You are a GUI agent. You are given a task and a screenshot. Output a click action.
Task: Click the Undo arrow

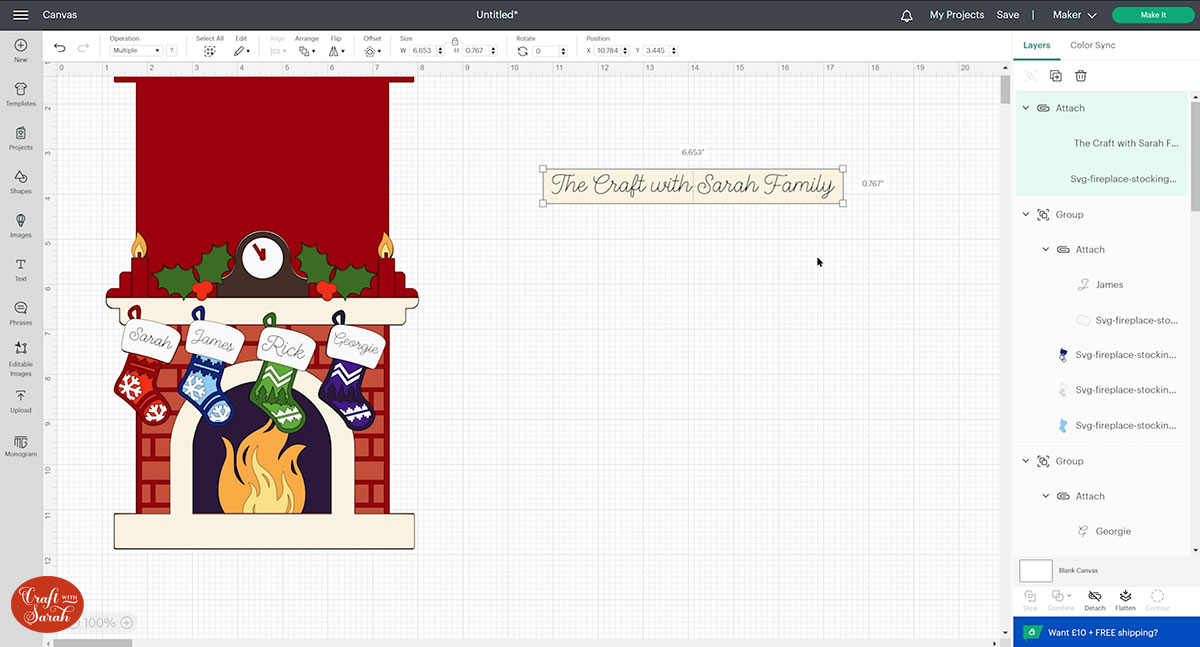pos(60,48)
